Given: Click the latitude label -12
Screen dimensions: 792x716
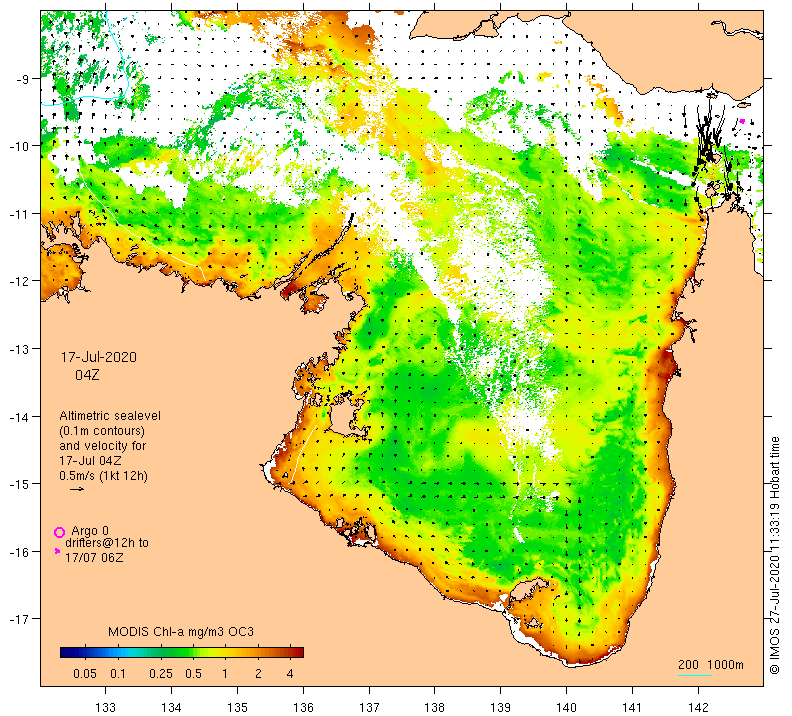Looking at the screenshot, I should 19,281.
